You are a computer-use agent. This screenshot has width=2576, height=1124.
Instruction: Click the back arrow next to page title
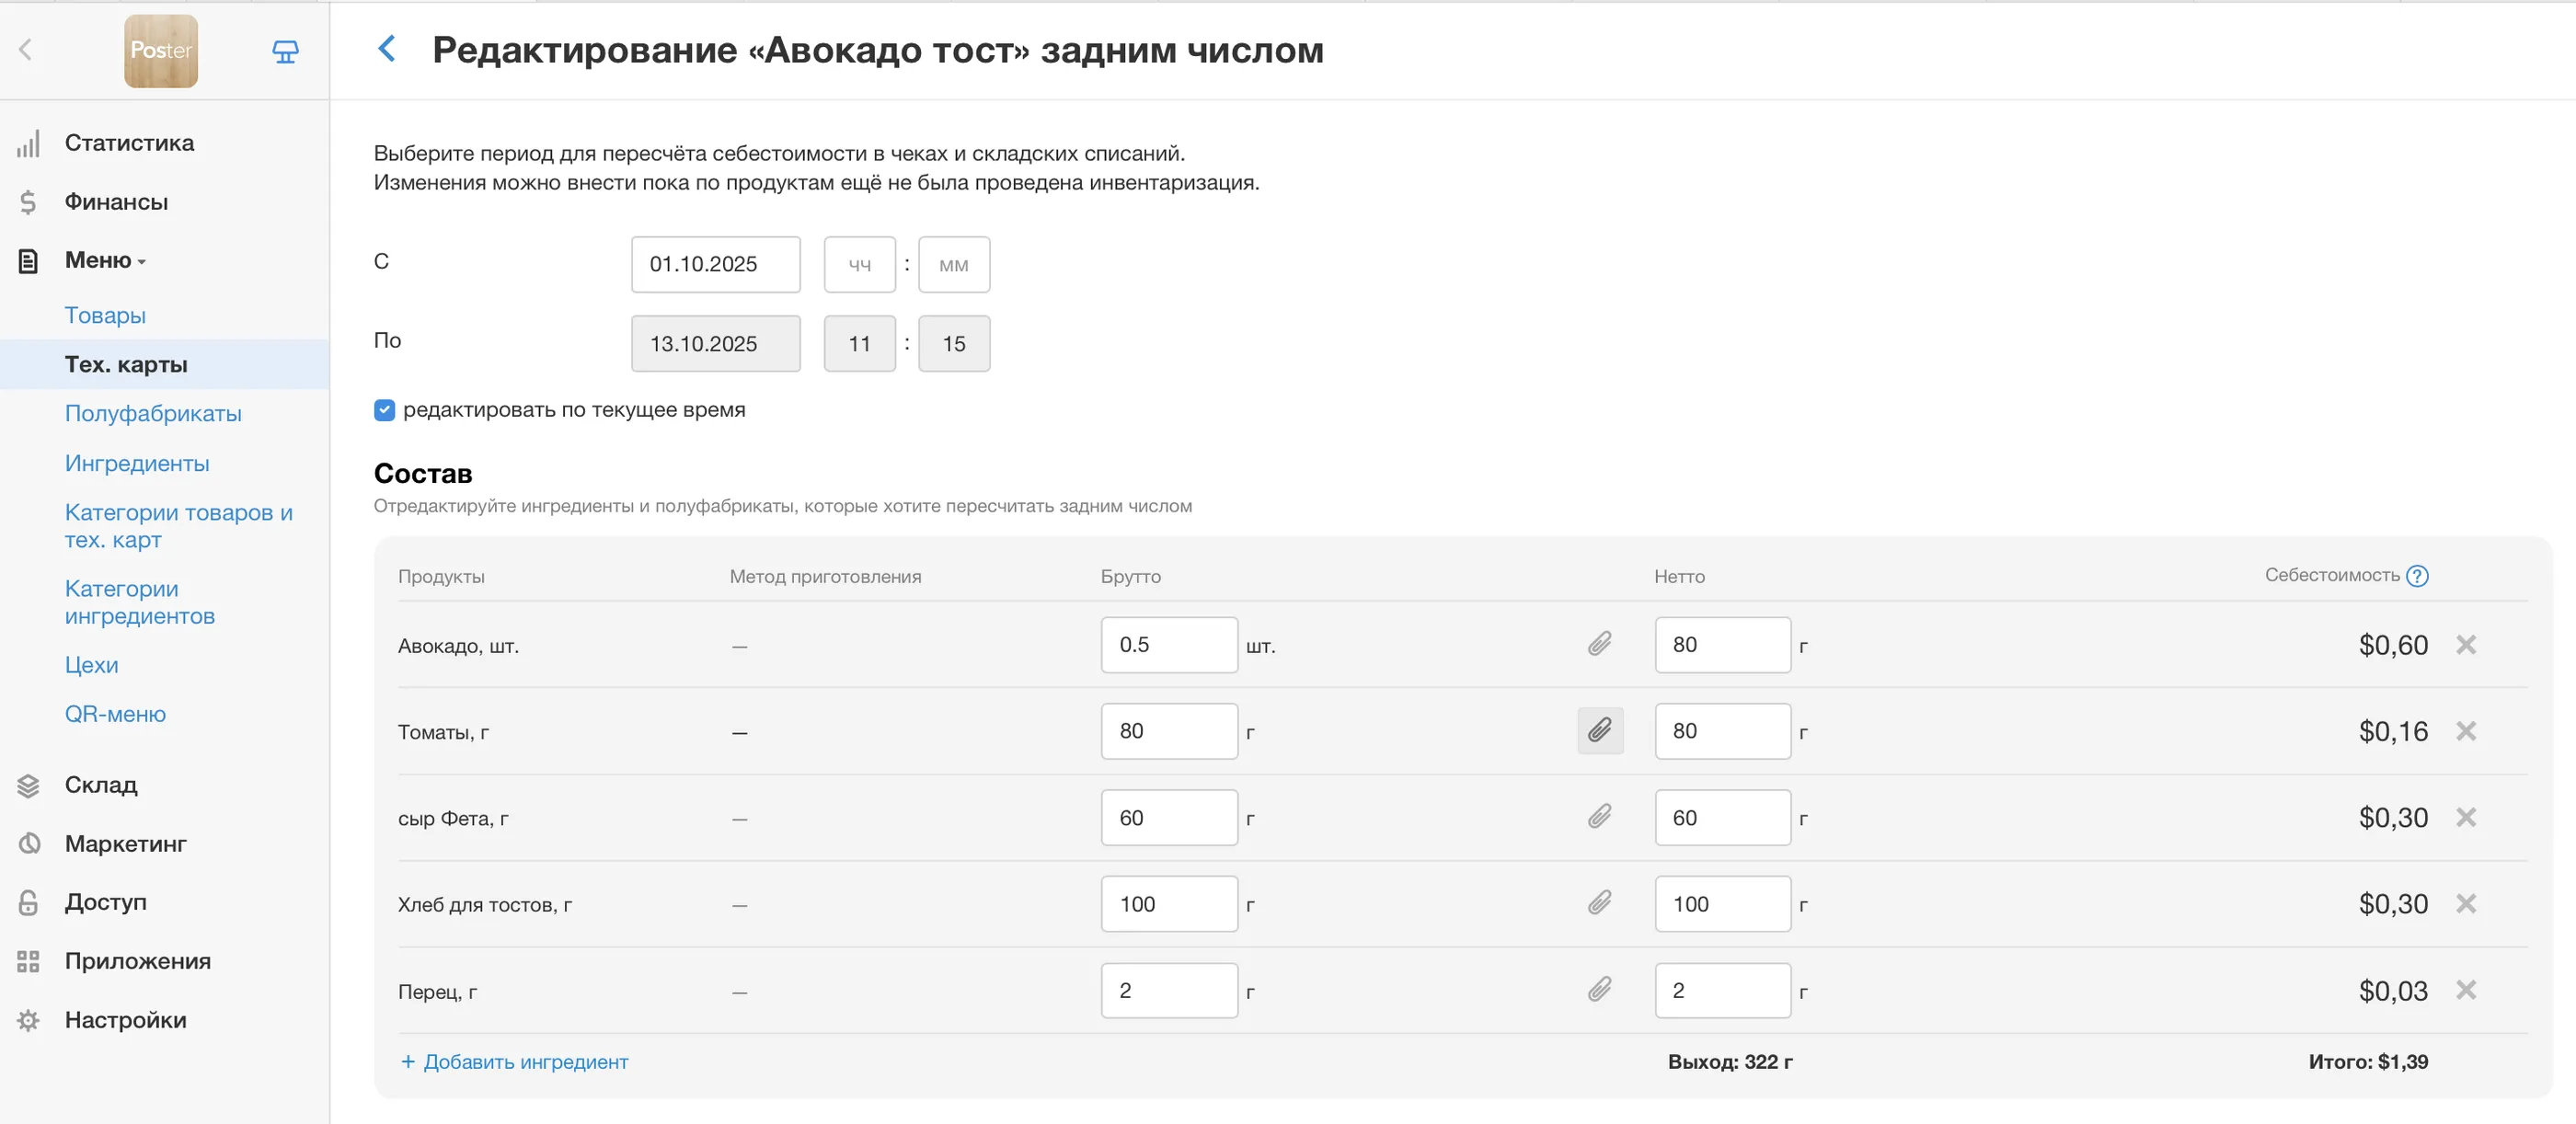coord(387,49)
